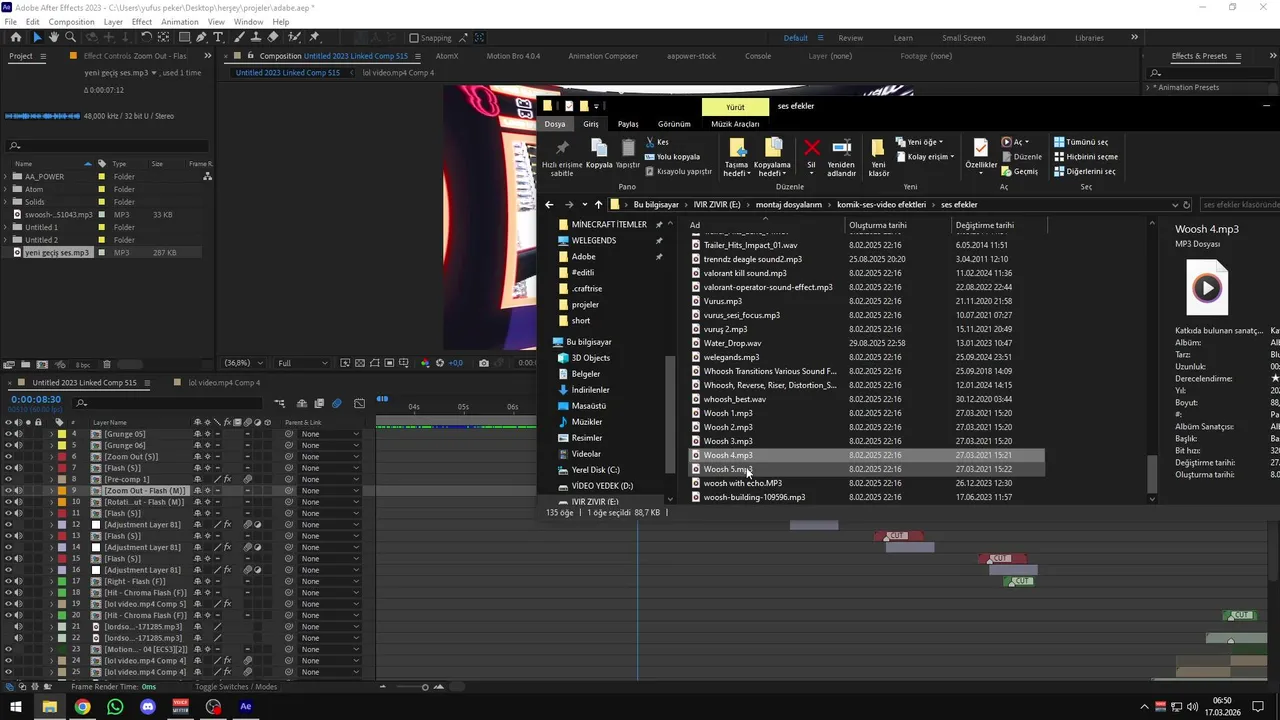1280x720 pixels.
Task: Select the Roto Brush tool
Action: coord(294,37)
